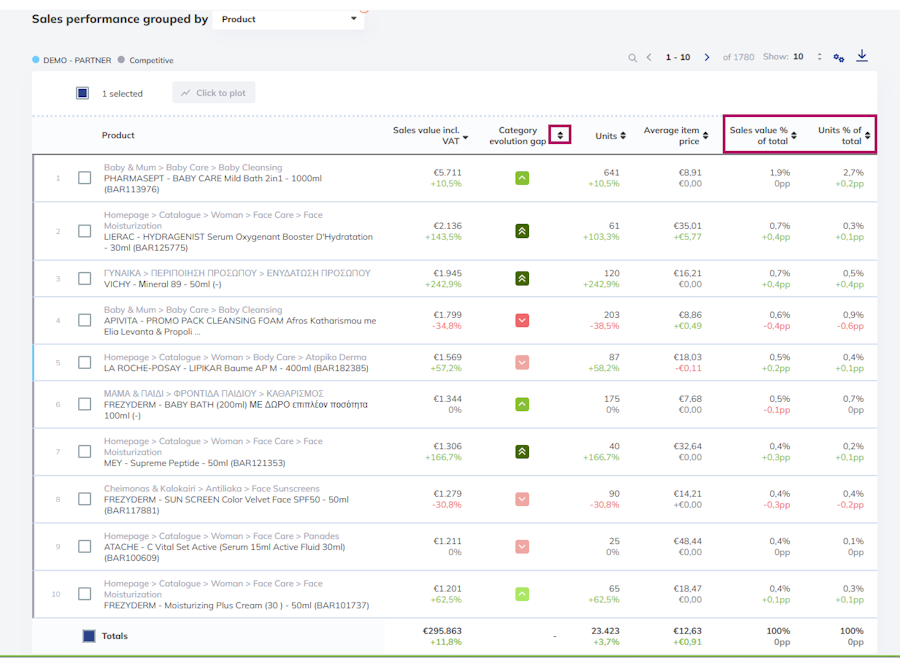Click the Totals row checkbox
Viewport: 900px width, 658px height.
[89, 636]
